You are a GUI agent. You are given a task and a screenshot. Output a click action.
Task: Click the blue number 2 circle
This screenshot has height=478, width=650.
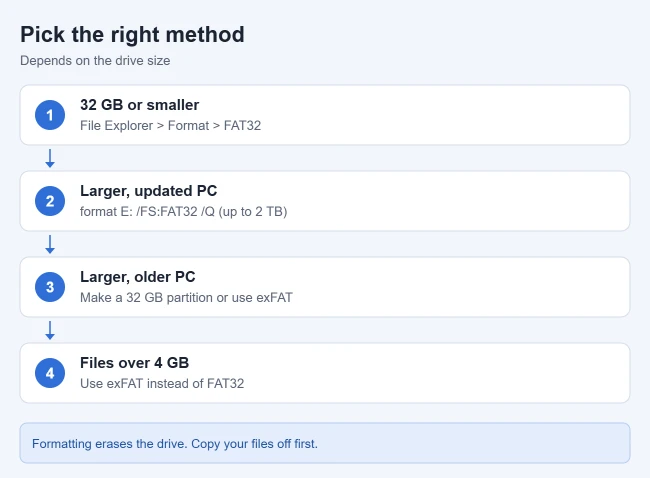point(50,201)
